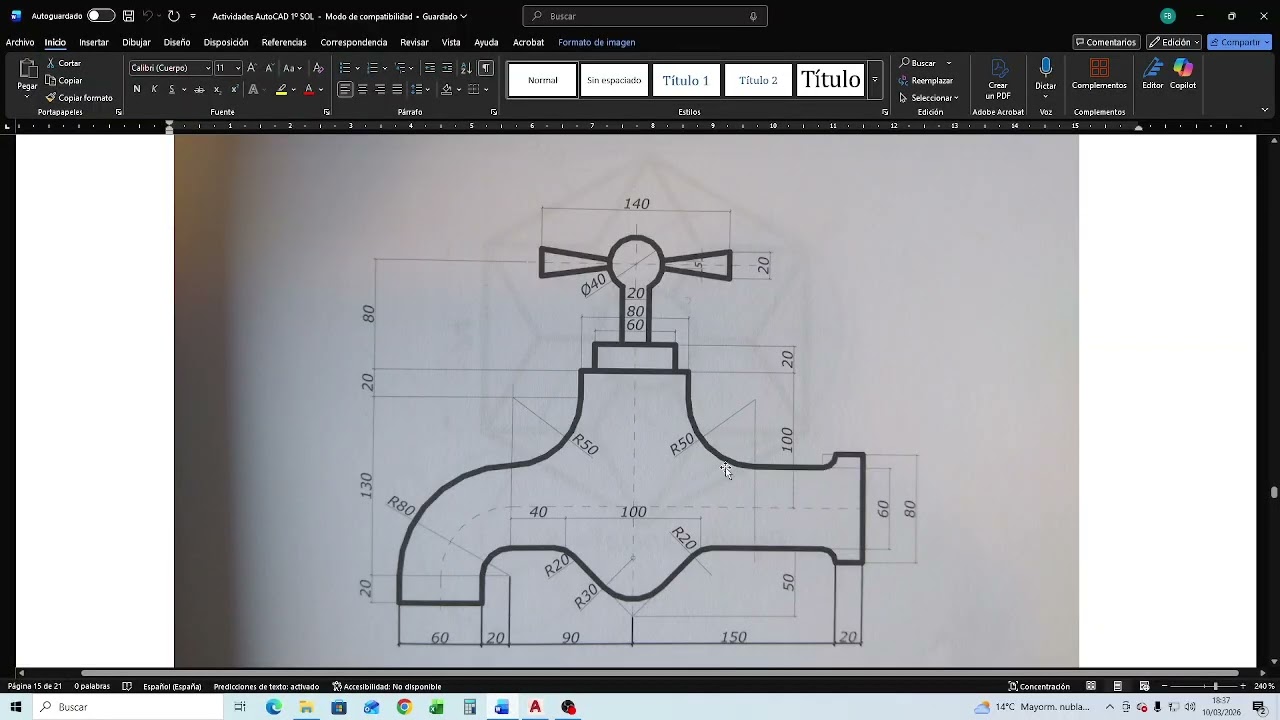1280x720 pixels.
Task: Click the Comentarios button
Action: (x=1106, y=42)
